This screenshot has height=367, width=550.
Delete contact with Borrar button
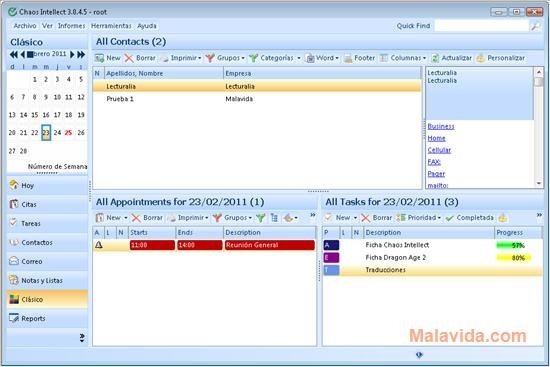(x=140, y=58)
